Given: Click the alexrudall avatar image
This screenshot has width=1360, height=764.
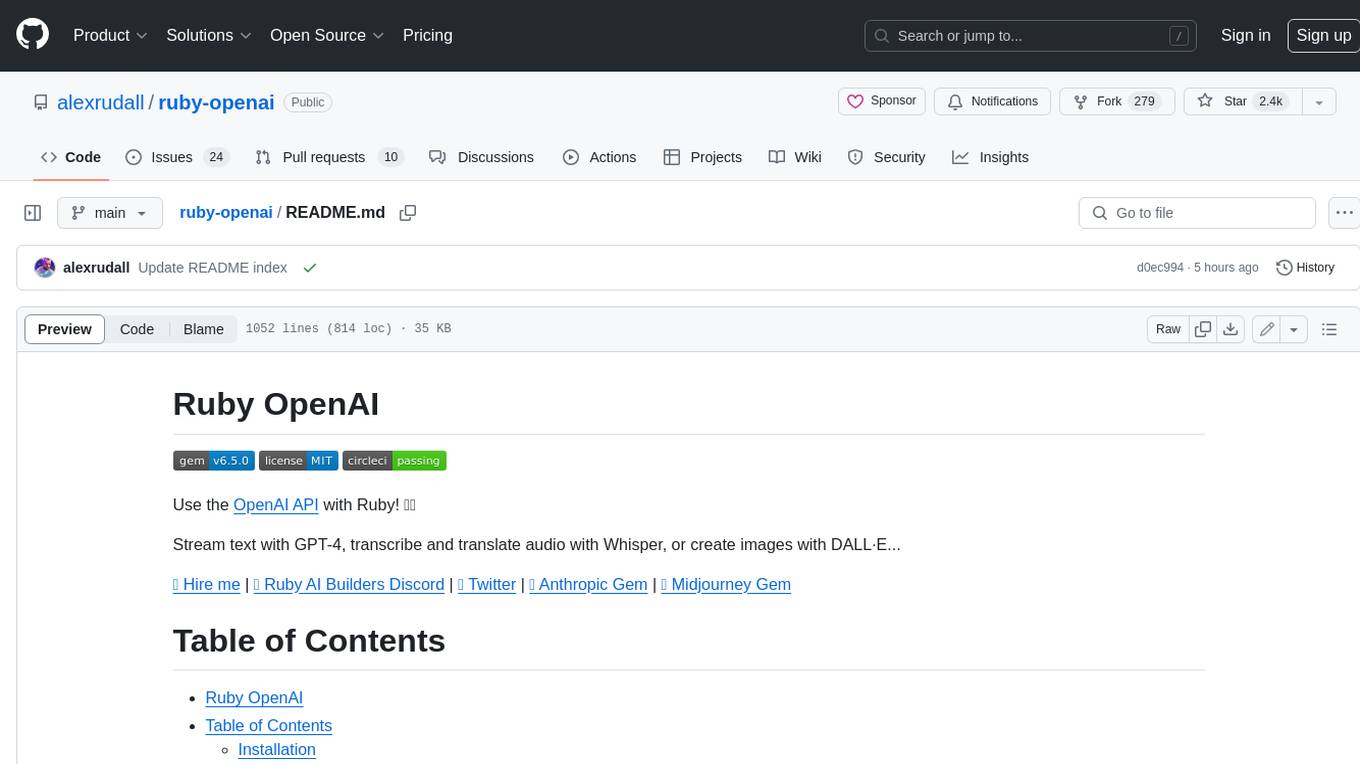Looking at the screenshot, I should pos(44,268).
